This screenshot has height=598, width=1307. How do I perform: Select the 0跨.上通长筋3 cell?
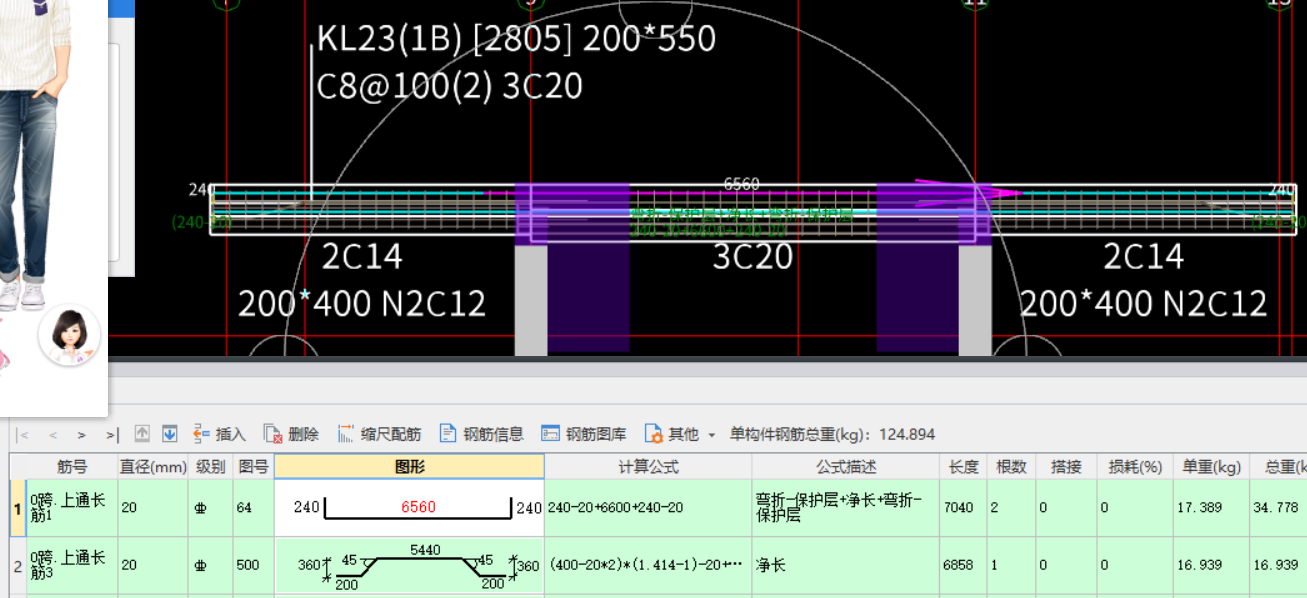(x=72, y=566)
